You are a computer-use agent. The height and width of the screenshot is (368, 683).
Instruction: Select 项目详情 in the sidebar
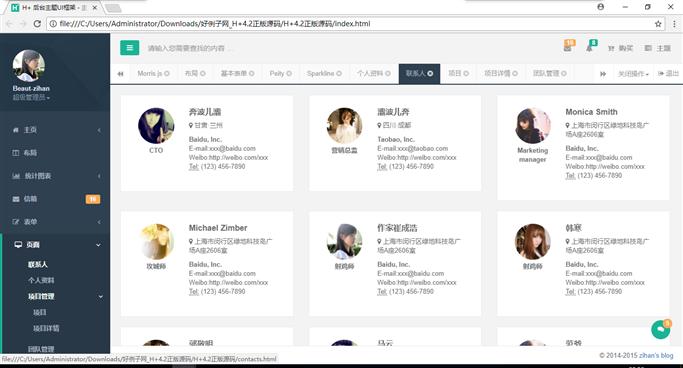(x=46, y=328)
